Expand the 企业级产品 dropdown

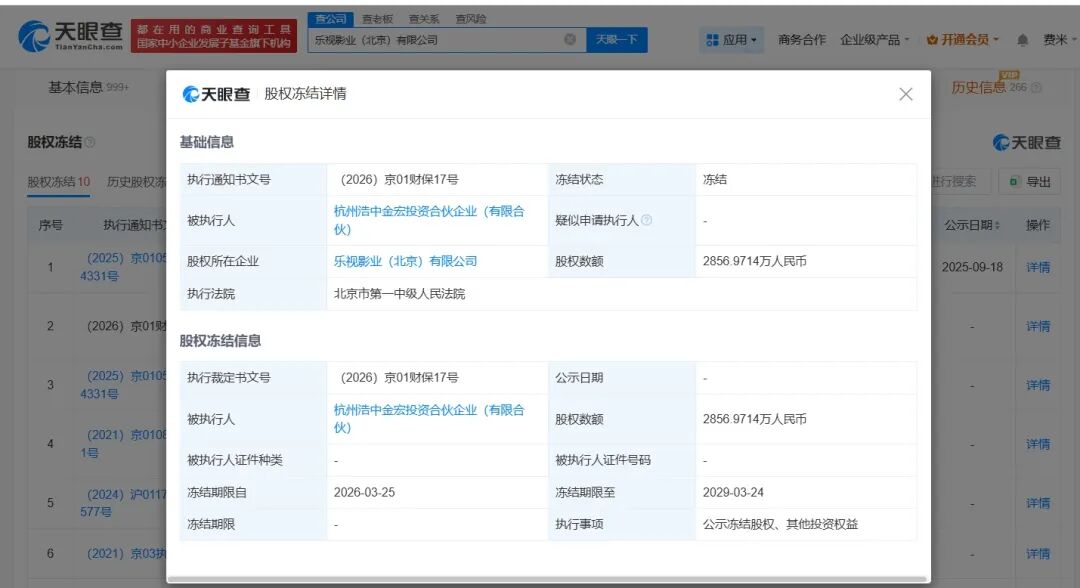tap(875, 40)
